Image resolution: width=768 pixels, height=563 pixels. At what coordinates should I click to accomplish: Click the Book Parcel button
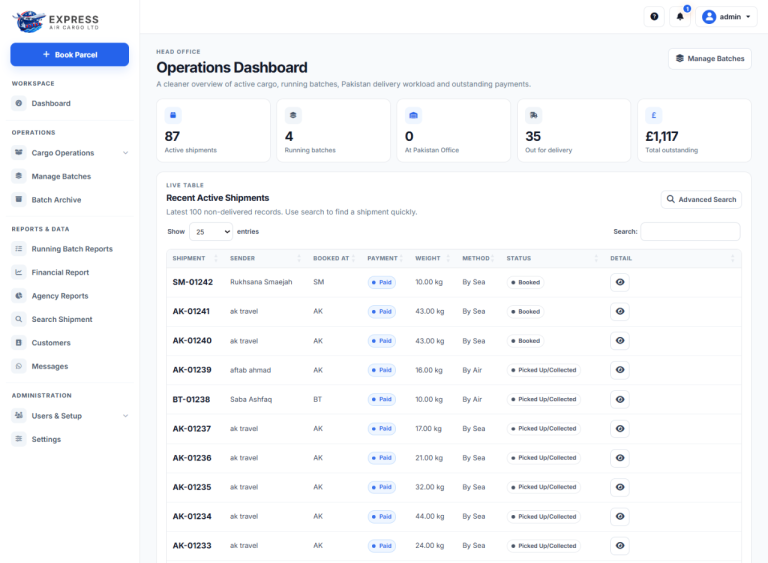click(70, 54)
